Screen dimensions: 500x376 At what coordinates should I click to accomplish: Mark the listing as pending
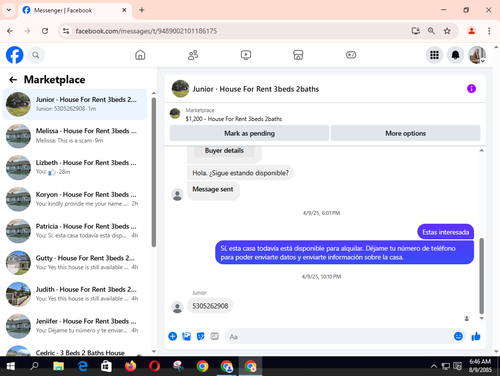pyautogui.click(x=249, y=133)
